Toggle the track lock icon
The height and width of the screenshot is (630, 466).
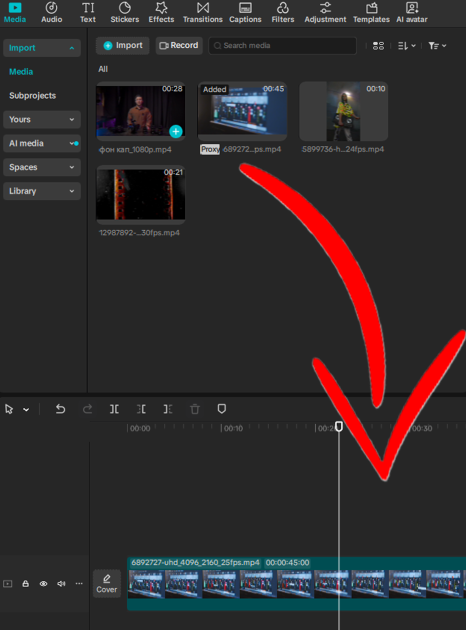coord(25,583)
